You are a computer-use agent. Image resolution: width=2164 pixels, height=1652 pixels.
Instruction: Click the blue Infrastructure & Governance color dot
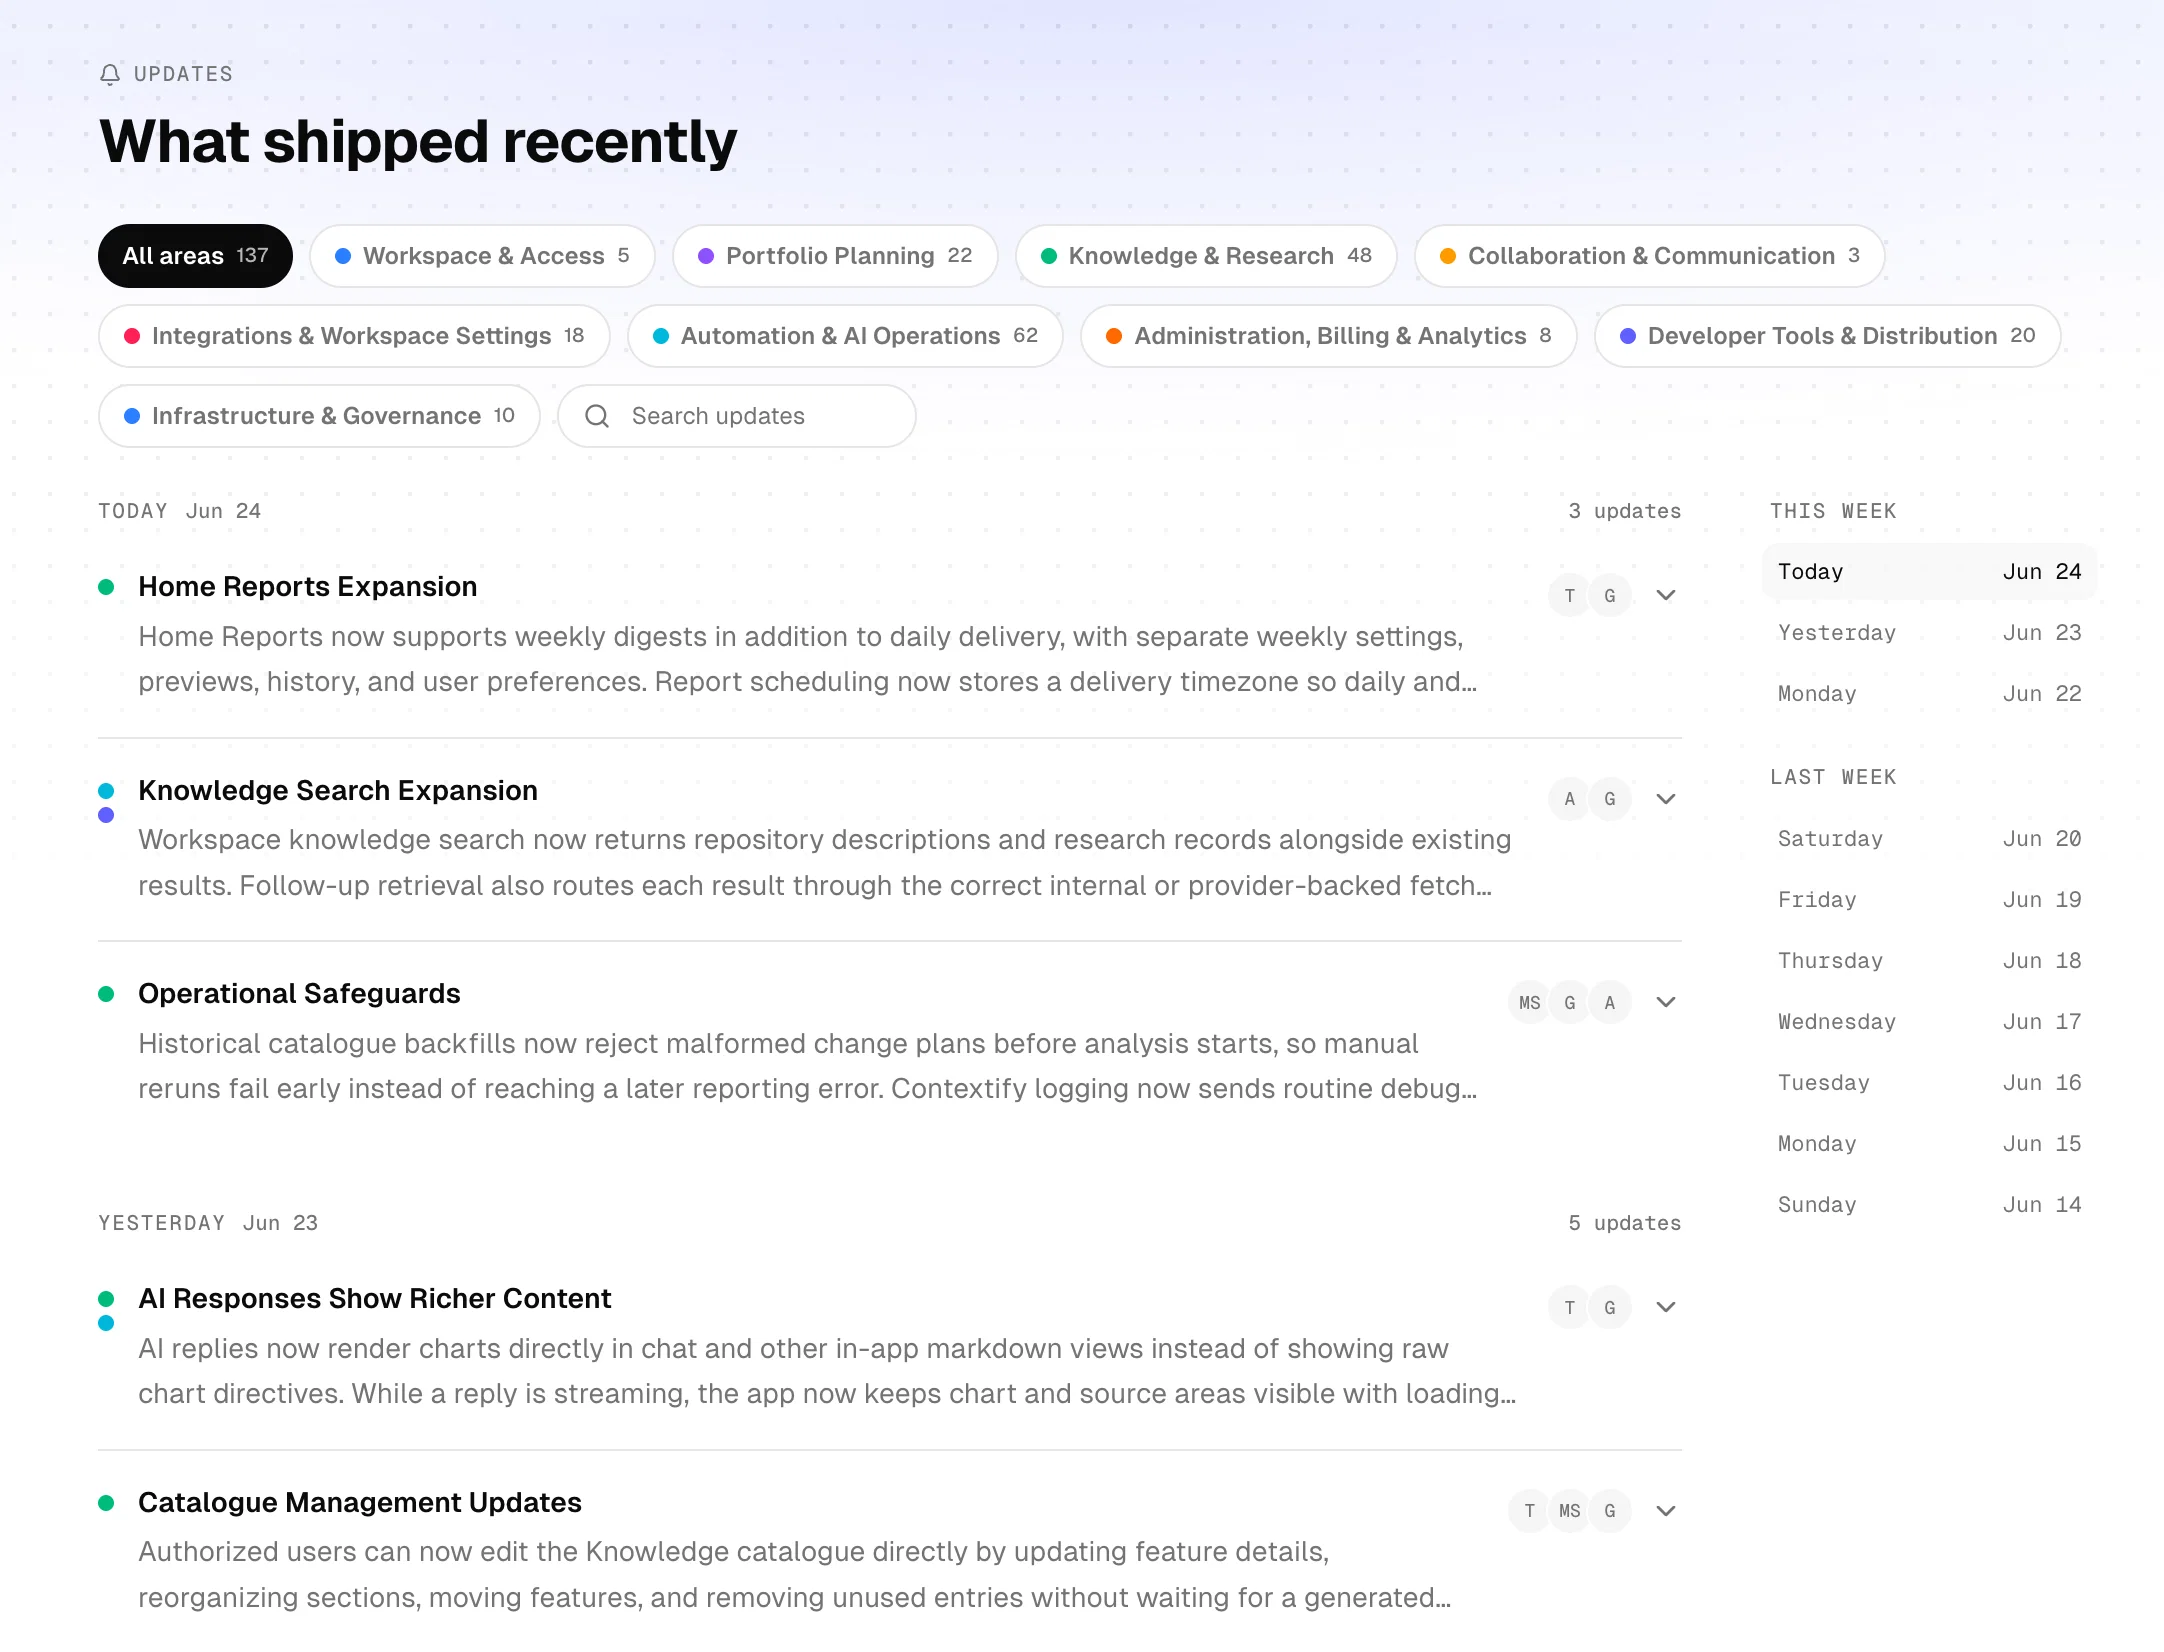[x=132, y=416]
